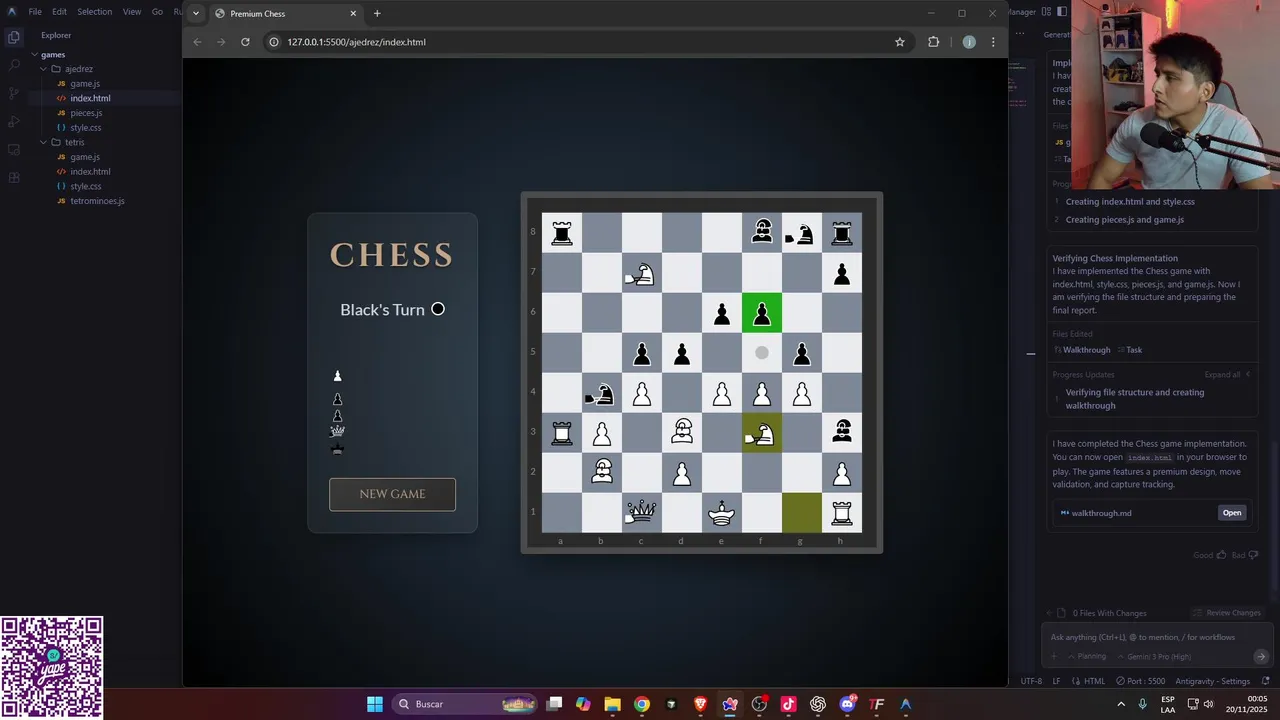Open the Edit menu

tap(60, 12)
